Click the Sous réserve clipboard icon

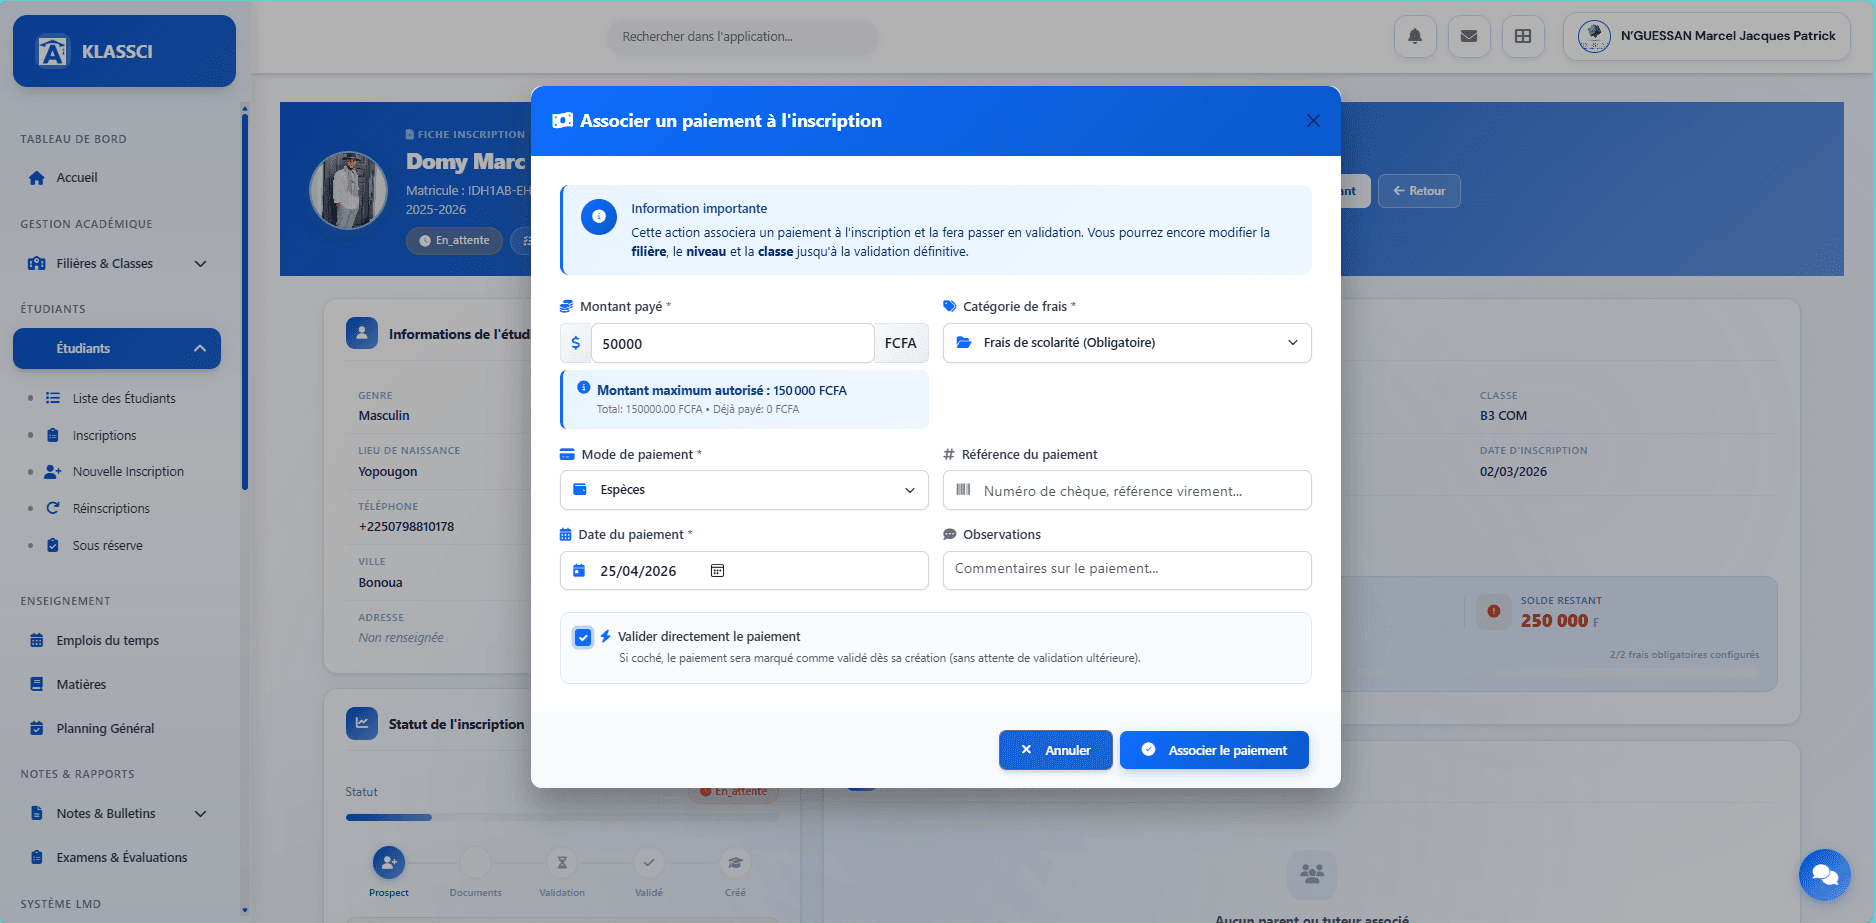point(53,545)
